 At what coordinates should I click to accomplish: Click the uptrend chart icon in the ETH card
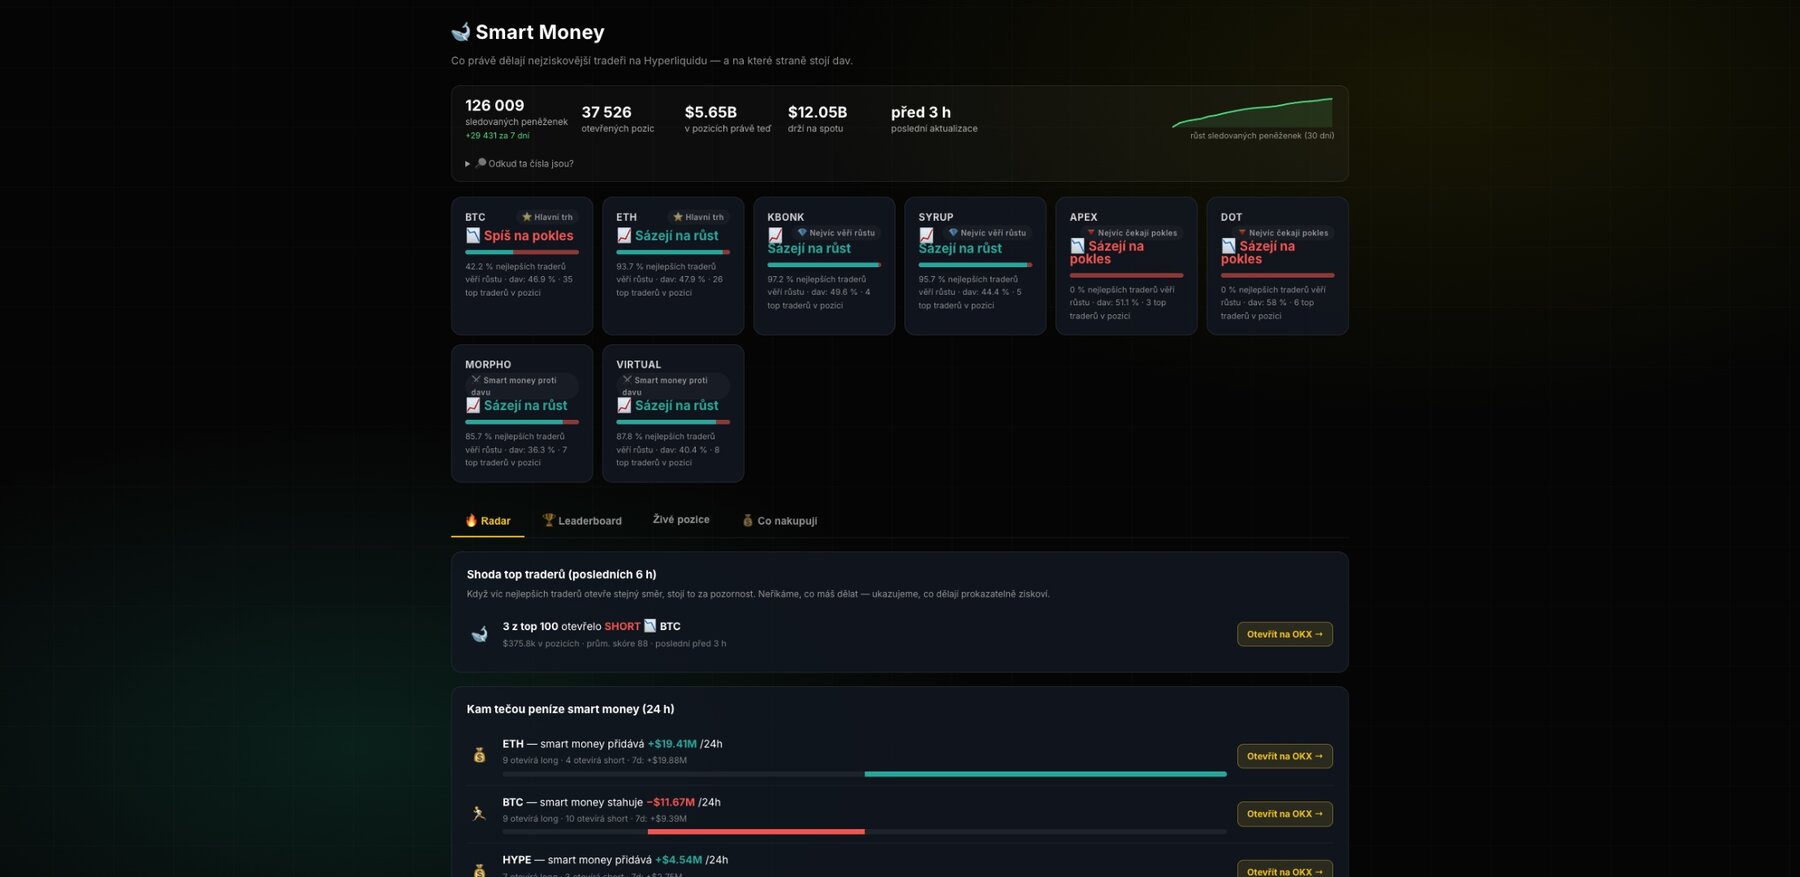point(624,235)
